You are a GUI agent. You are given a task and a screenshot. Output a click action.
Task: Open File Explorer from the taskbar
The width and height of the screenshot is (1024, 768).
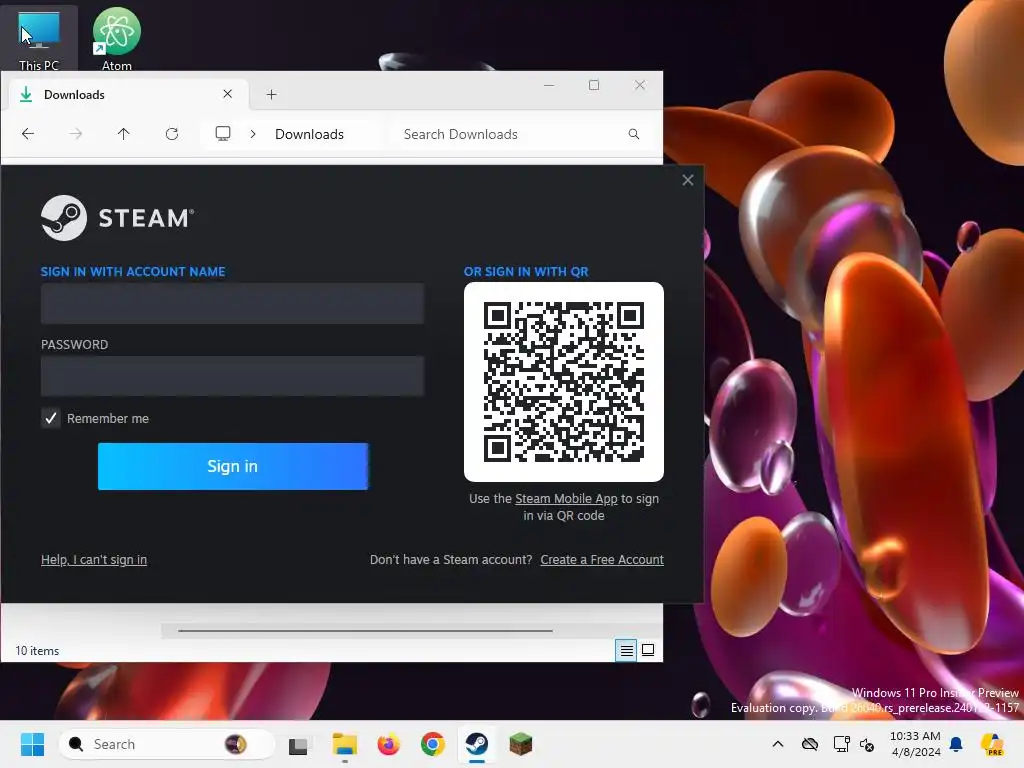344,744
